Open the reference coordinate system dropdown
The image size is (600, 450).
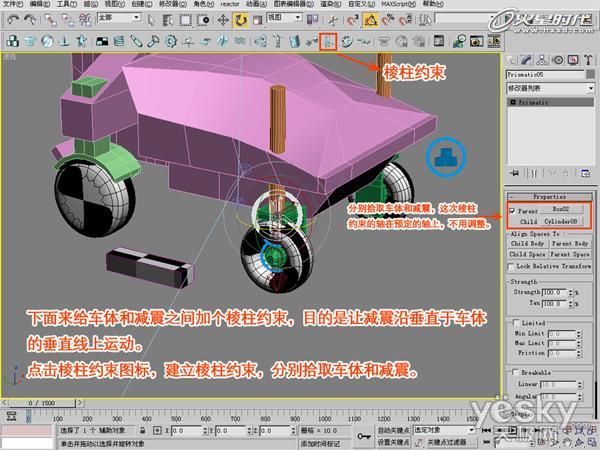point(284,18)
